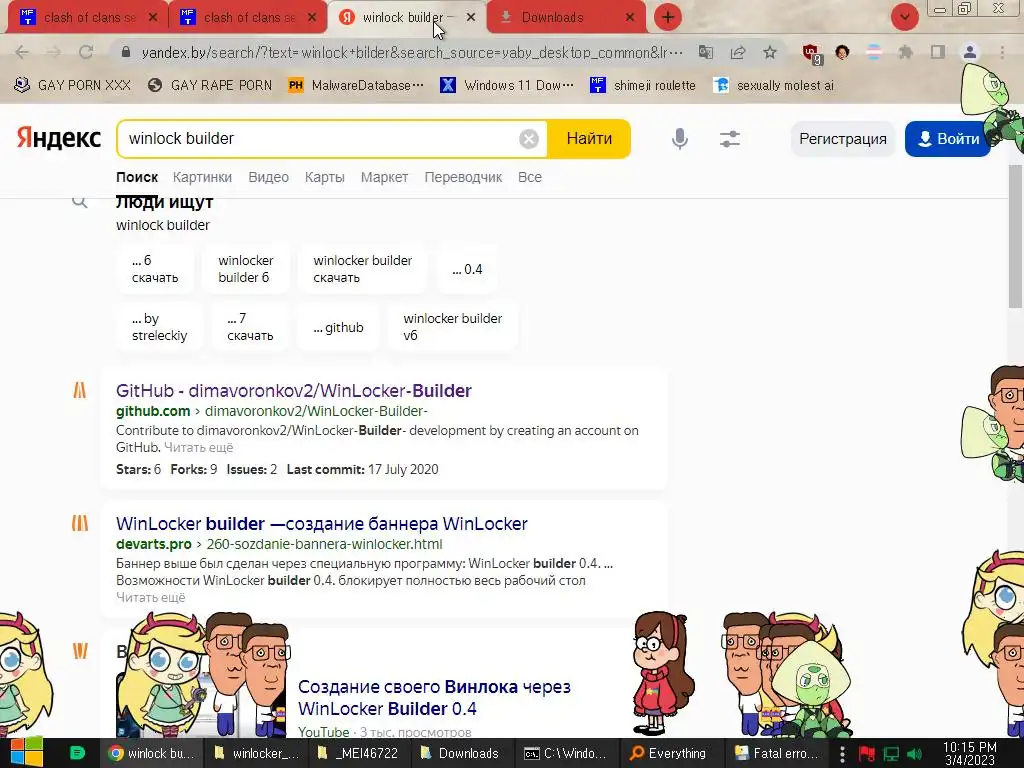Open the Создание своего Винлока video result

pos(434,697)
